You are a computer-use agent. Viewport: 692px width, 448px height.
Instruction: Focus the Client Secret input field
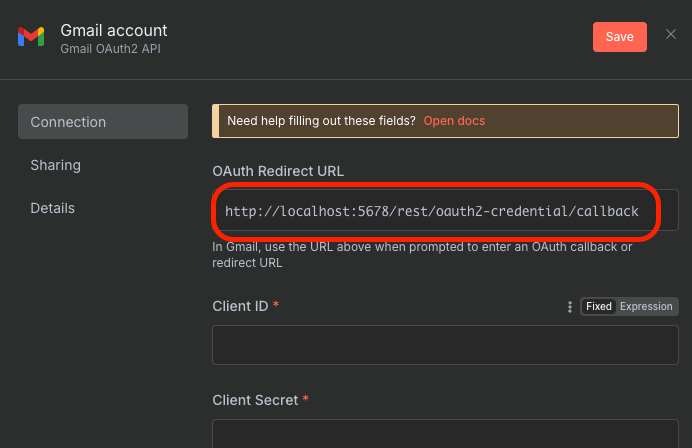click(x=445, y=433)
